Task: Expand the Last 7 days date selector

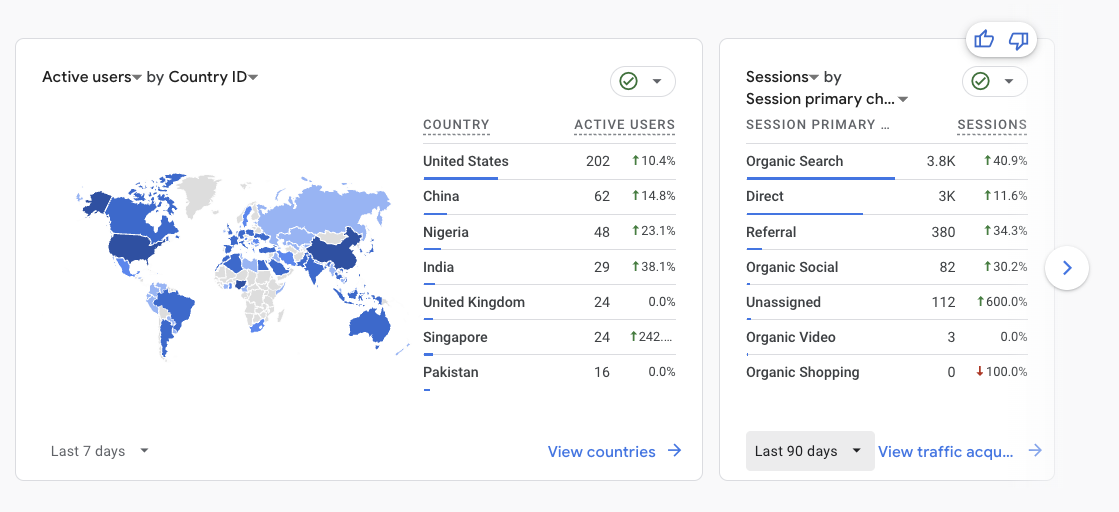Action: point(99,451)
